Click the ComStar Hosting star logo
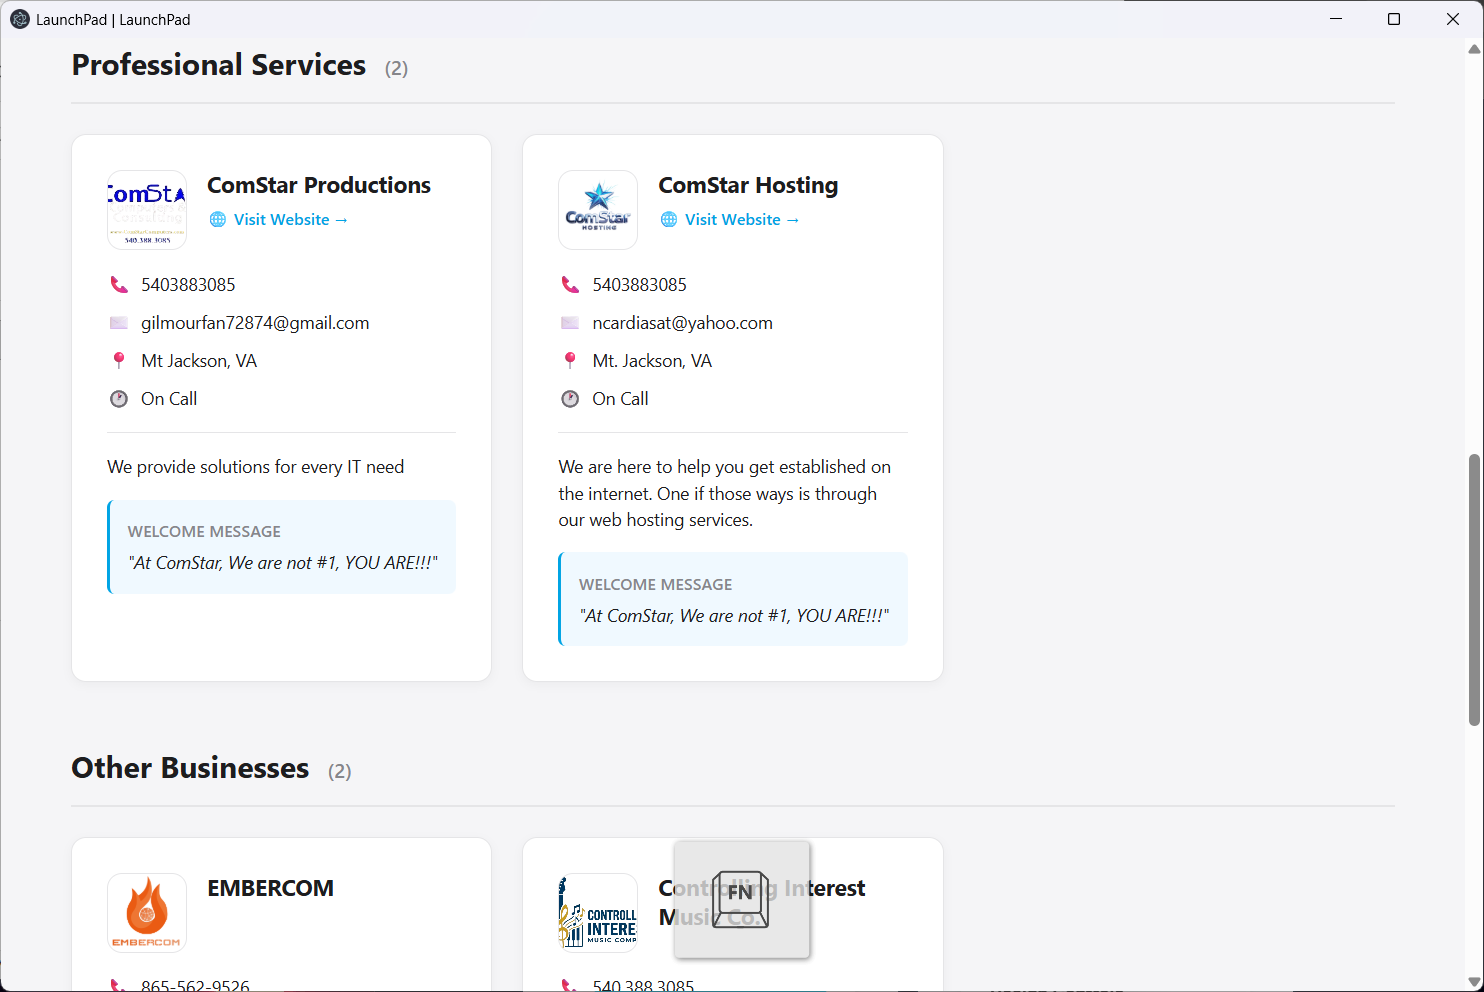1484x992 pixels. (597, 209)
